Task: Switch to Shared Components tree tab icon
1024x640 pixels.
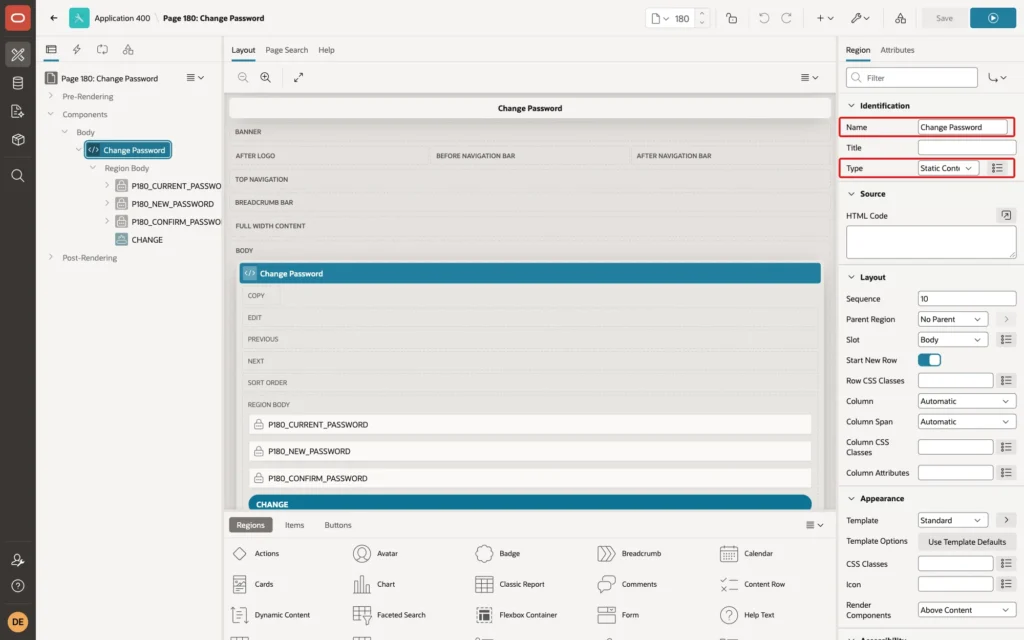Action: pos(128,50)
